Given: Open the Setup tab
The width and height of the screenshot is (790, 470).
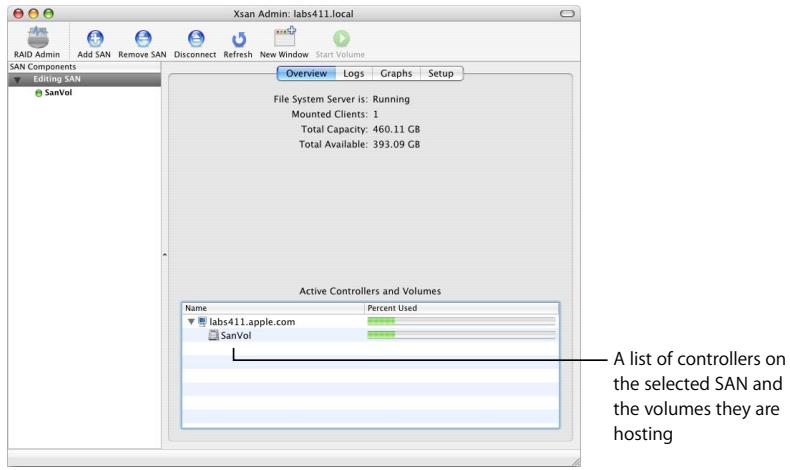Looking at the screenshot, I should [x=441, y=74].
